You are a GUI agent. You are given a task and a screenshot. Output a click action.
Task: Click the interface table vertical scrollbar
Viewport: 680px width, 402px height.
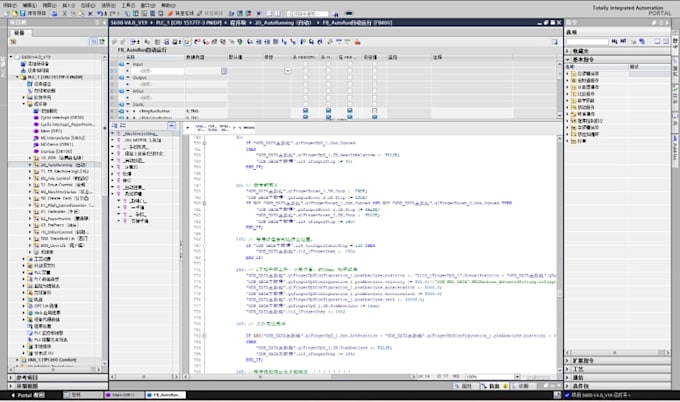click(x=559, y=89)
